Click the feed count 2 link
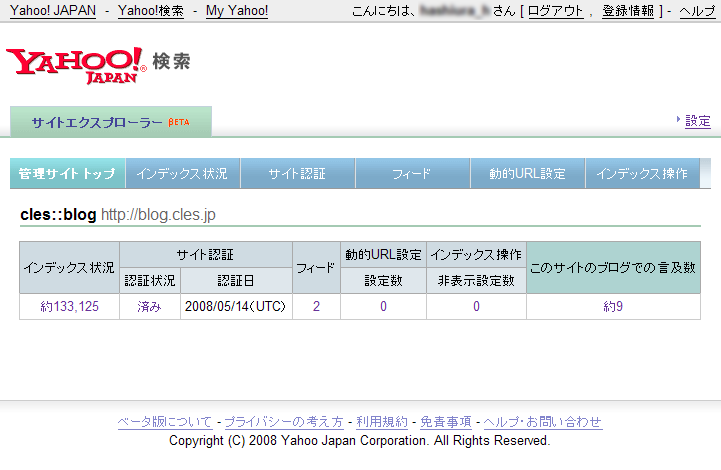 click(316, 306)
